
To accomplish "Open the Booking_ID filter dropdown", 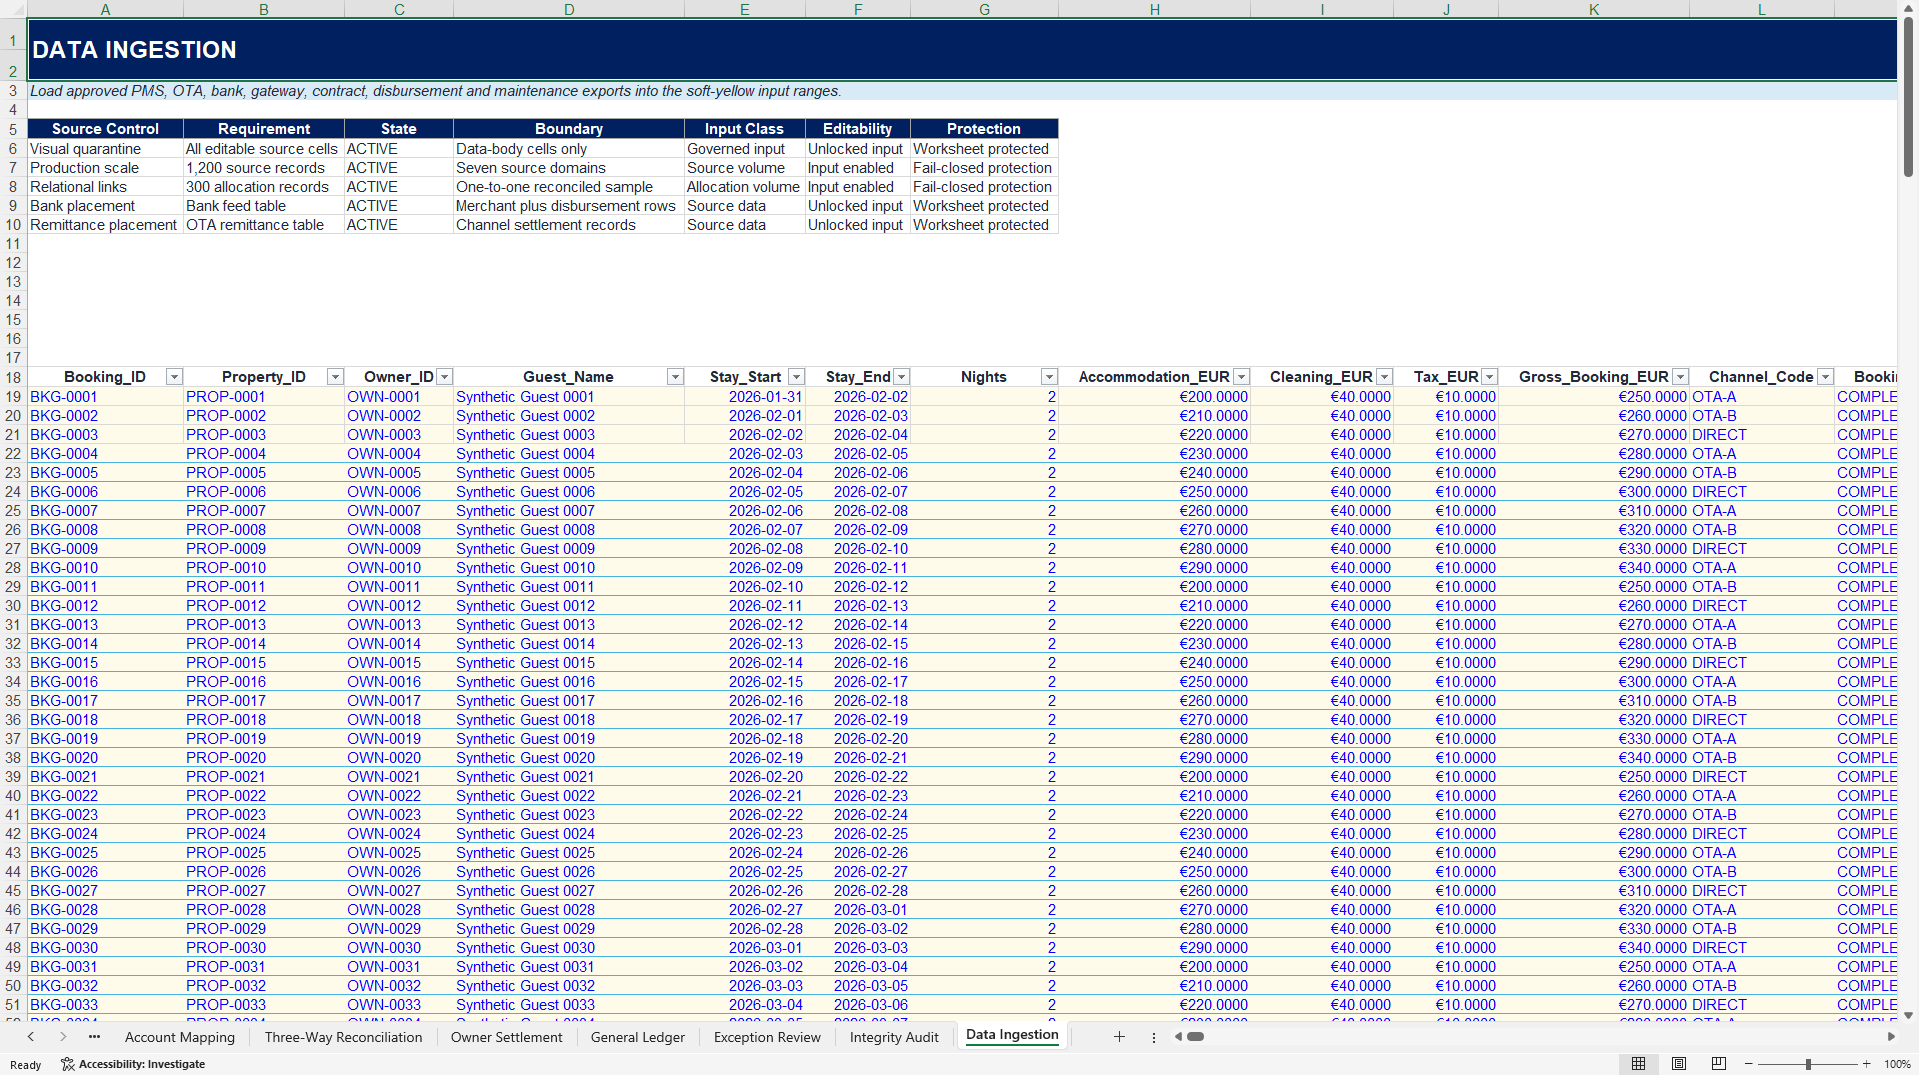I will pos(174,377).
